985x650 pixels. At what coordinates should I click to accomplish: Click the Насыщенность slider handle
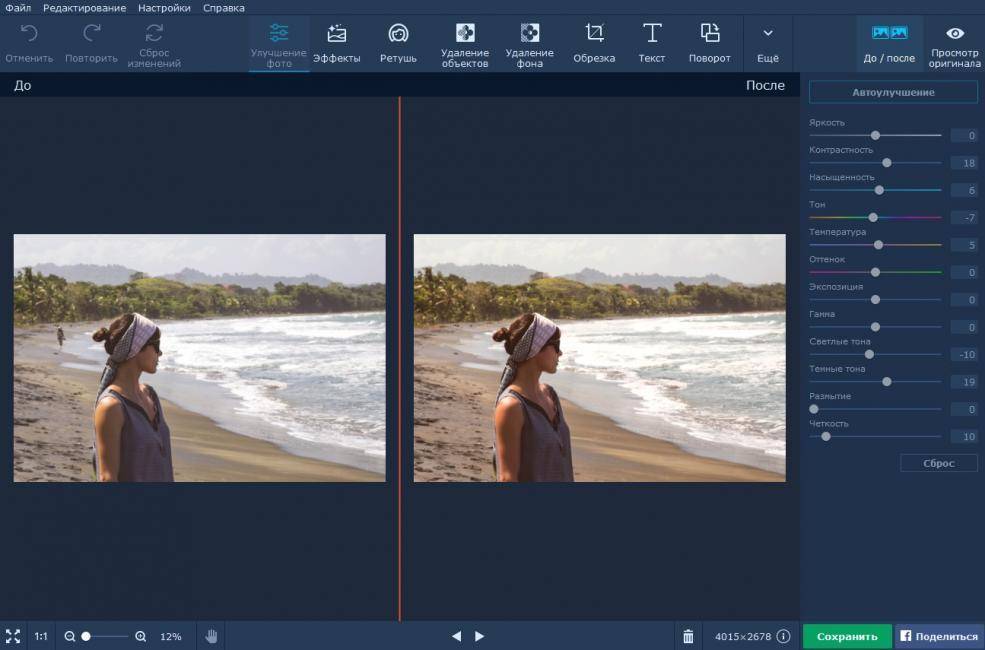click(x=879, y=190)
